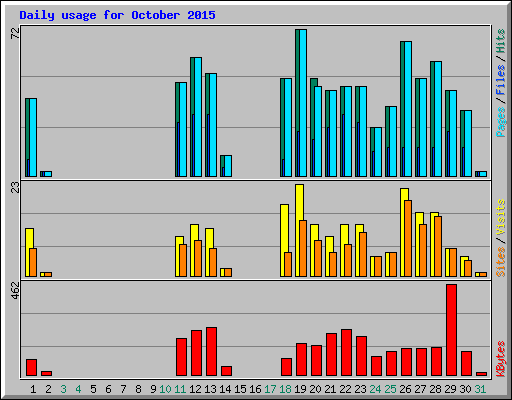This screenshot has height=400, width=512.
Task: Click the hits axis value 72
Action: (15, 33)
